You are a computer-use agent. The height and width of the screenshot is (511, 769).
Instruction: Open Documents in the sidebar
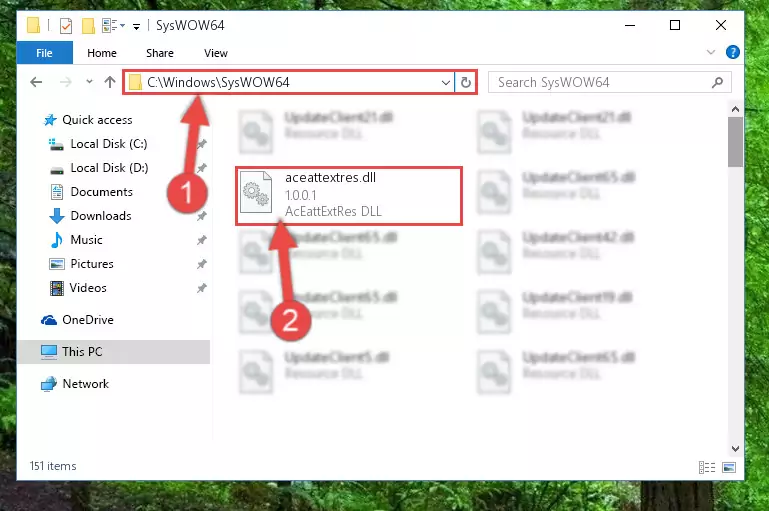[92, 192]
